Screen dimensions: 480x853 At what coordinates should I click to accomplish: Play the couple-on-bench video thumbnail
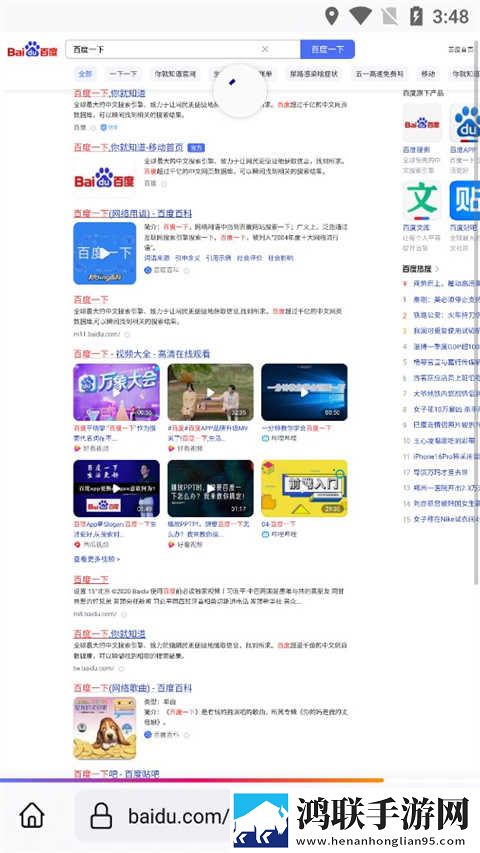(x=211, y=392)
